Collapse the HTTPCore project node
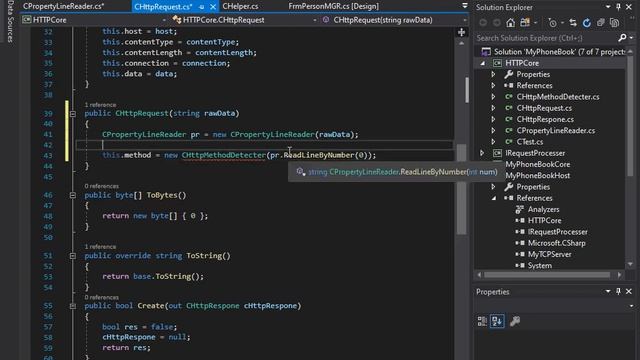This screenshot has width=640, height=360. click(483, 63)
